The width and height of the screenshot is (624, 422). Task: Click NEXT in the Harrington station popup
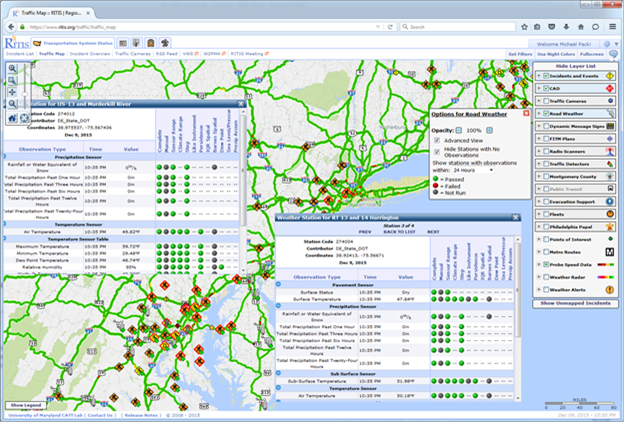tap(433, 232)
